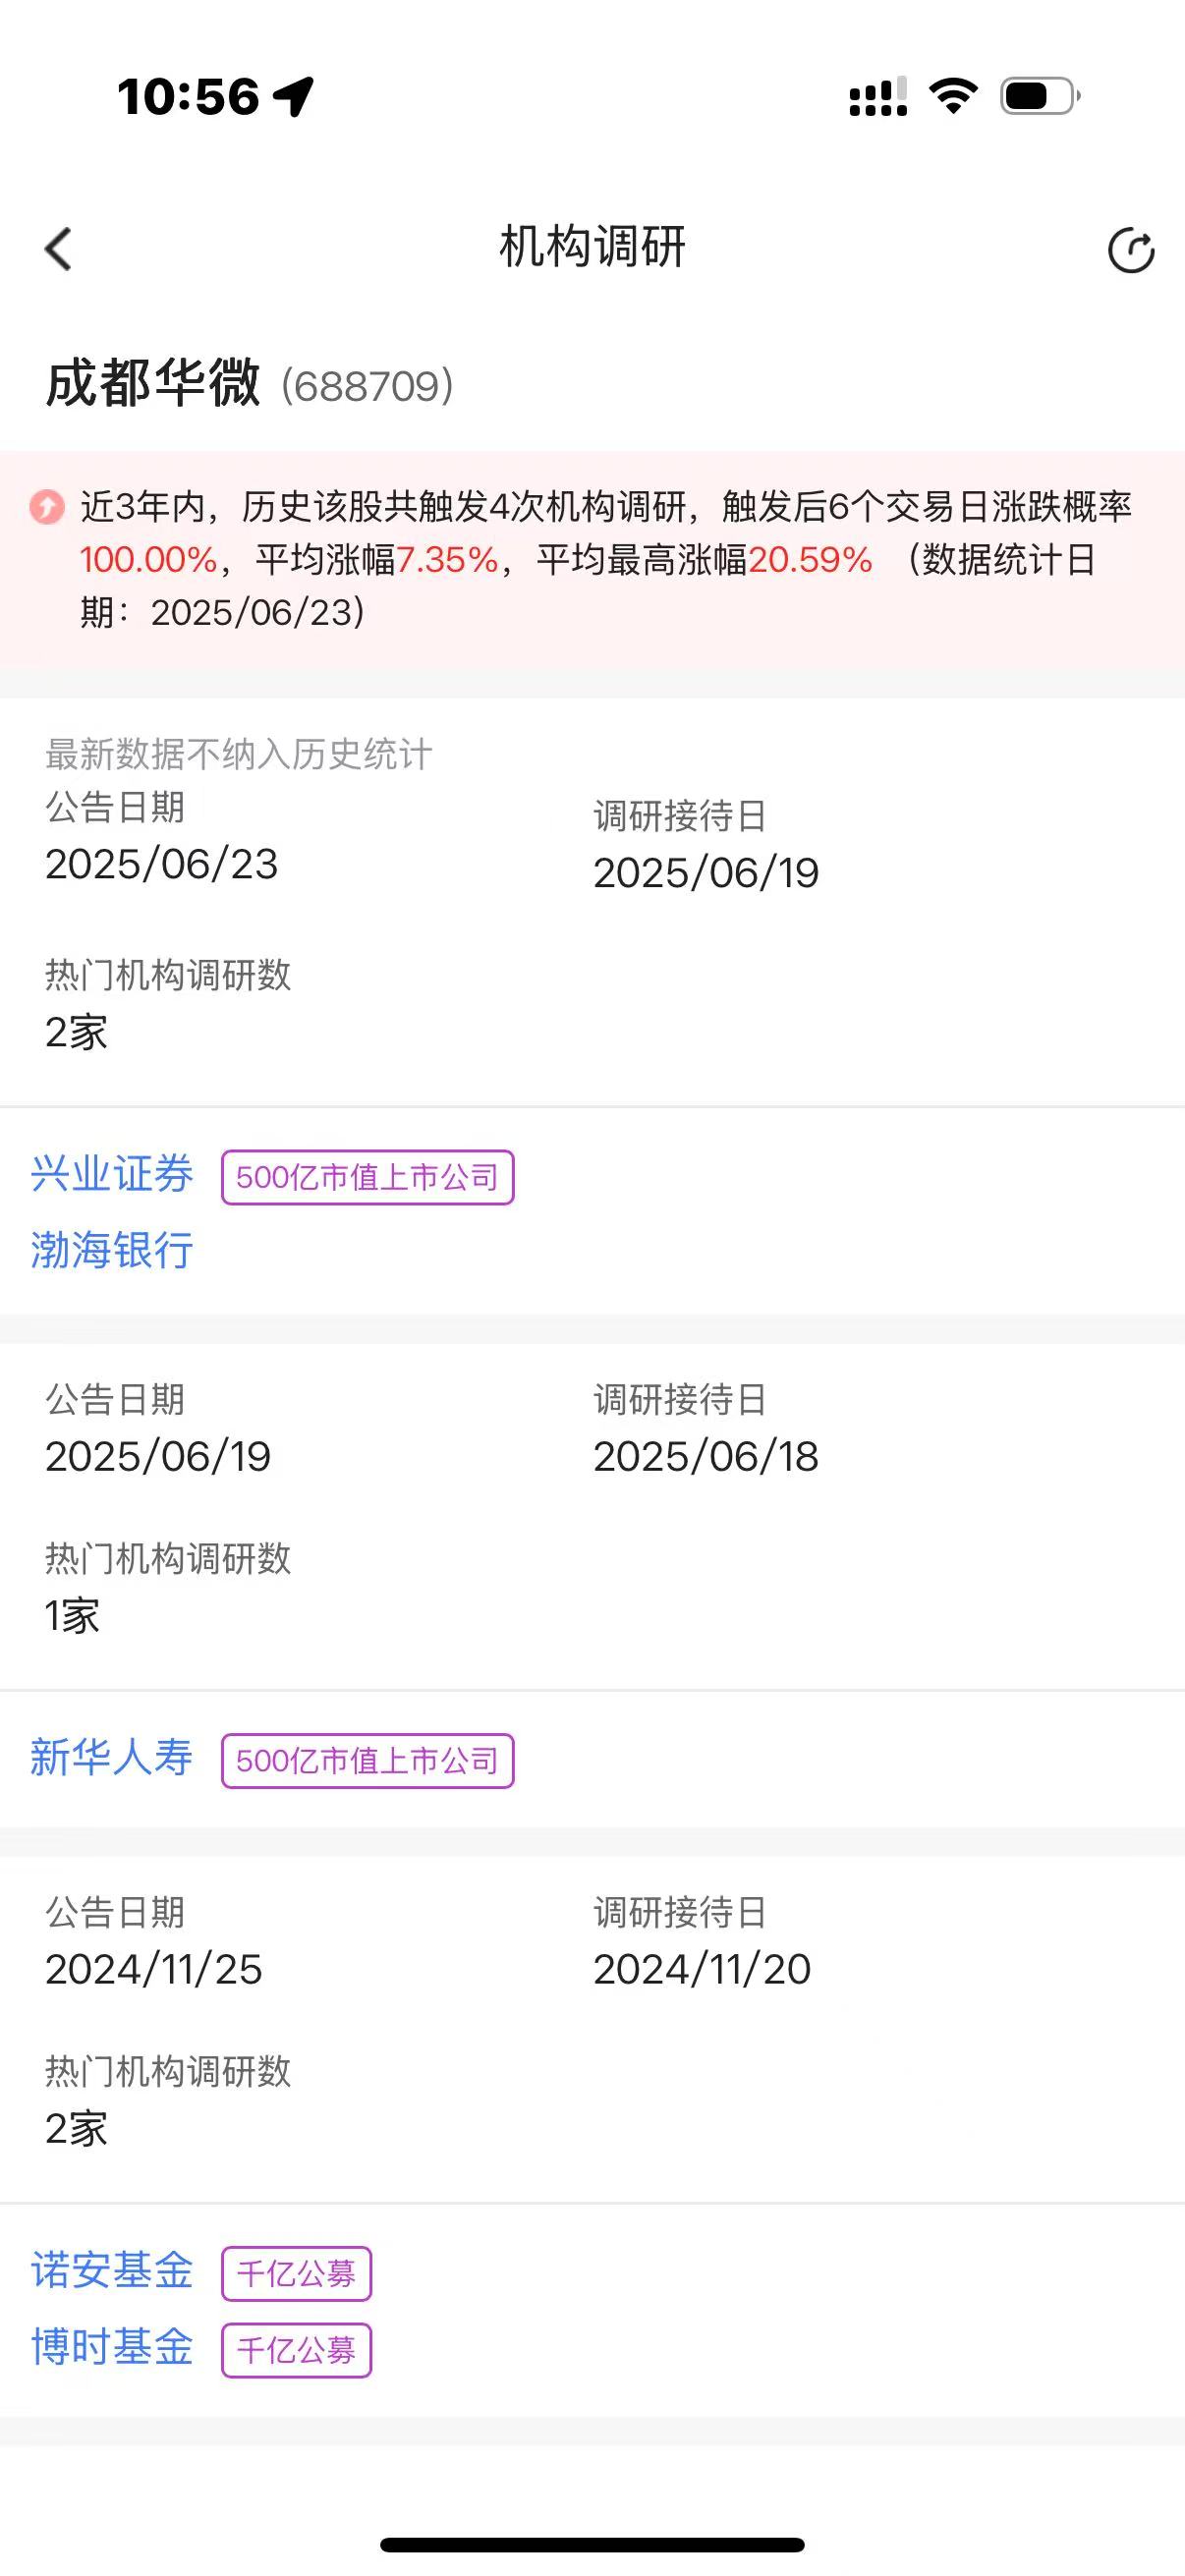
Task: Tap the refresh icon at top right
Action: point(1131,250)
